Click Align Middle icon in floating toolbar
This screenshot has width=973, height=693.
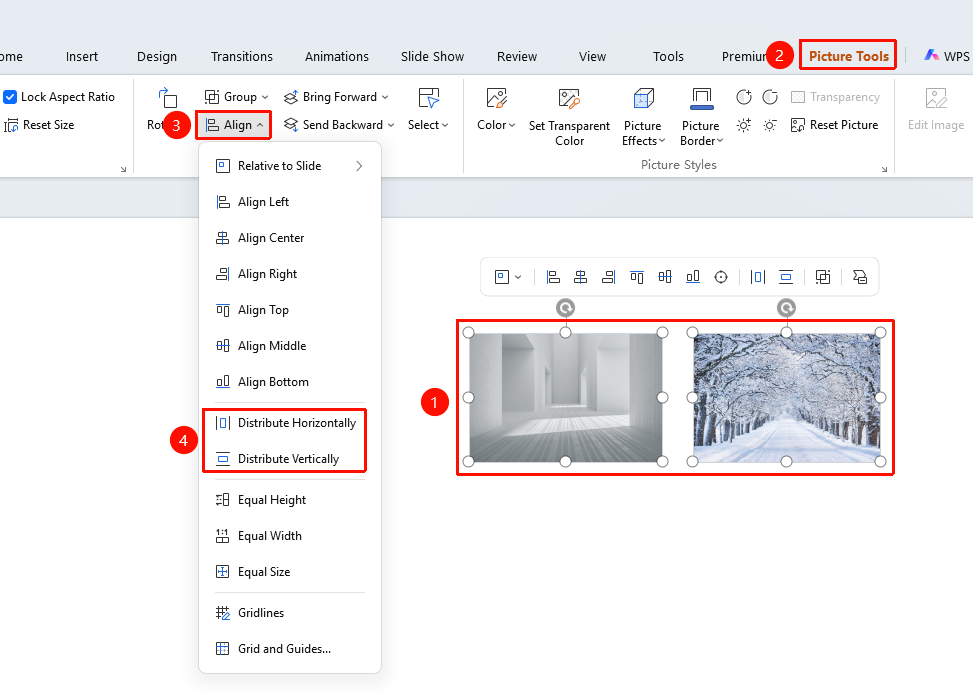pos(665,277)
